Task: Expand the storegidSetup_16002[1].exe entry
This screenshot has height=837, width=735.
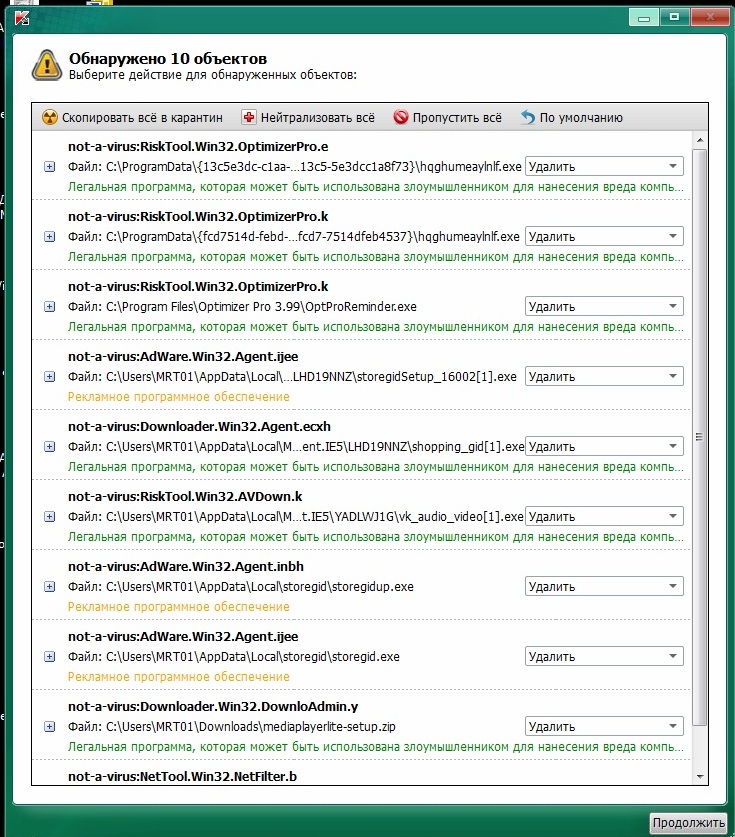Action: click(50, 376)
